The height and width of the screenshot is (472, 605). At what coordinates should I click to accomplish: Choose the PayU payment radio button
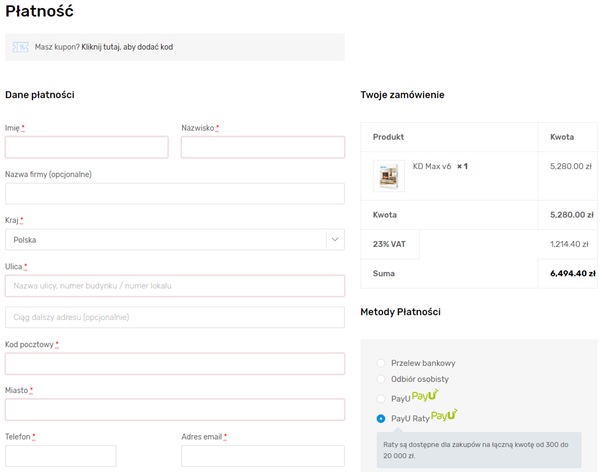point(381,398)
